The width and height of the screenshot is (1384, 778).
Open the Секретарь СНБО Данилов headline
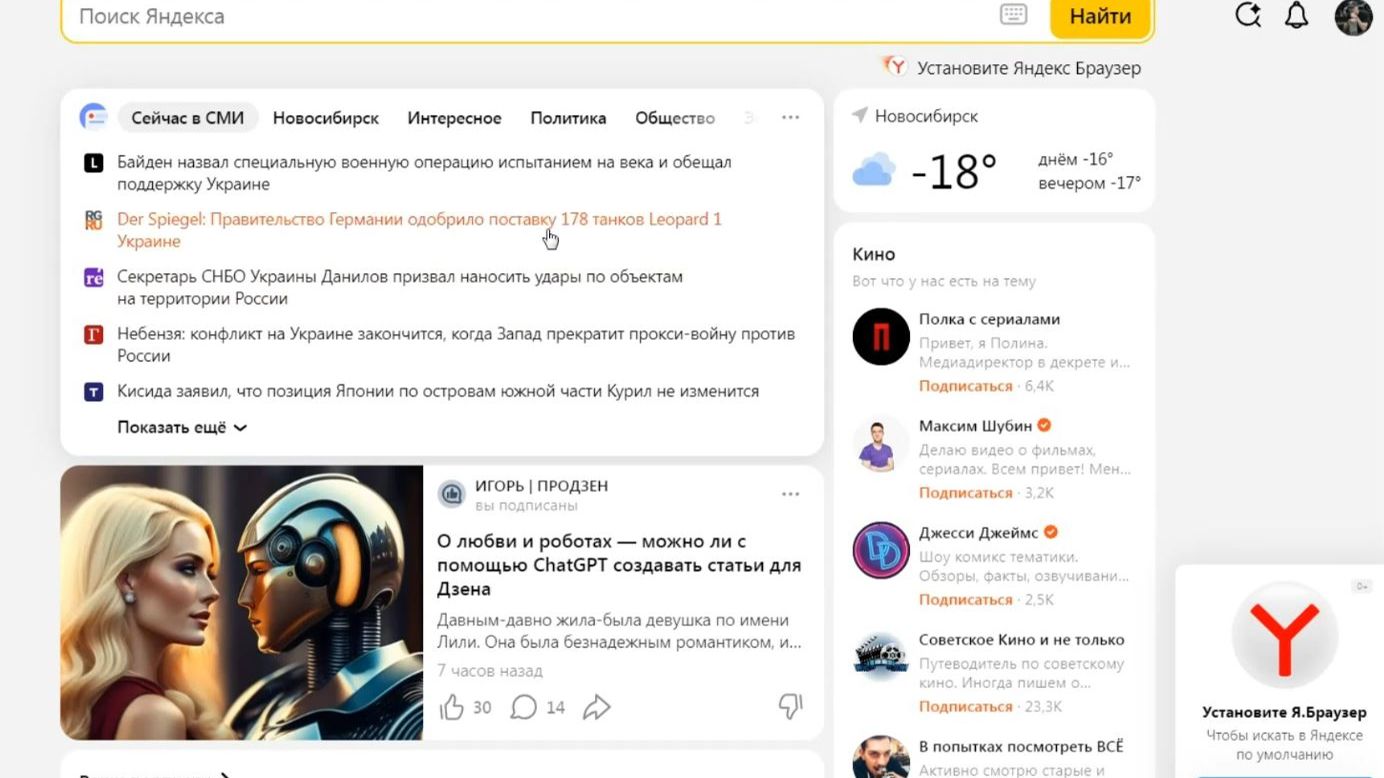[400, 287]
